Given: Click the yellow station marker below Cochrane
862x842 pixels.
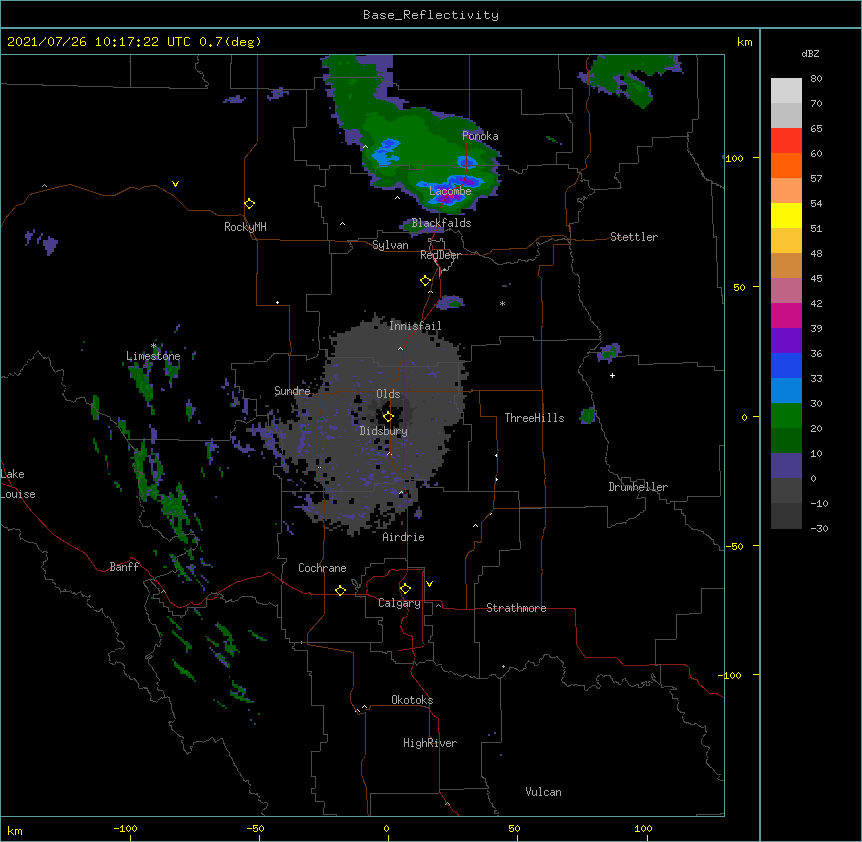Looking at the screenshot, I should [x=340, y=590].
